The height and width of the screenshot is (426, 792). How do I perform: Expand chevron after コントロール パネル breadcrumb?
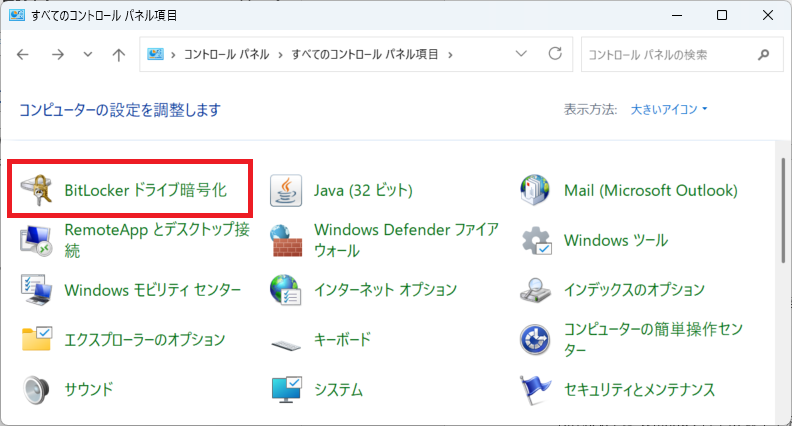click(280, 55)
